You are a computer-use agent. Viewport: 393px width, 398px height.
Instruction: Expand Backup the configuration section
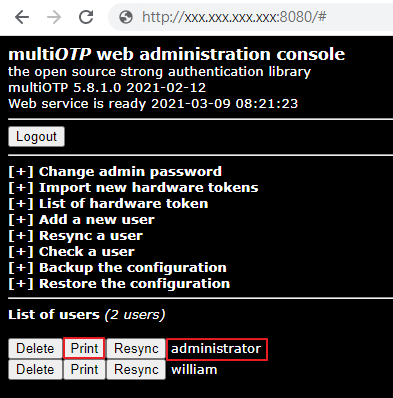pyautogui.click(x=117, y=268)
